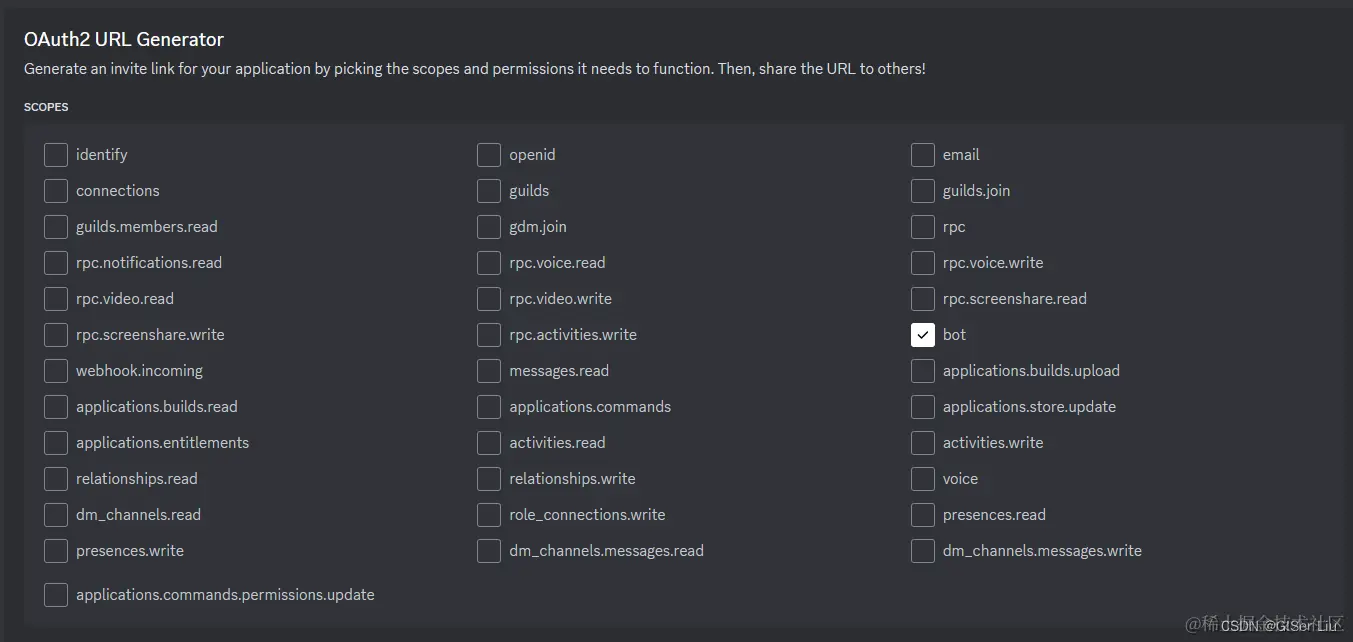Check the openid scope

click(x=489, y=155)
